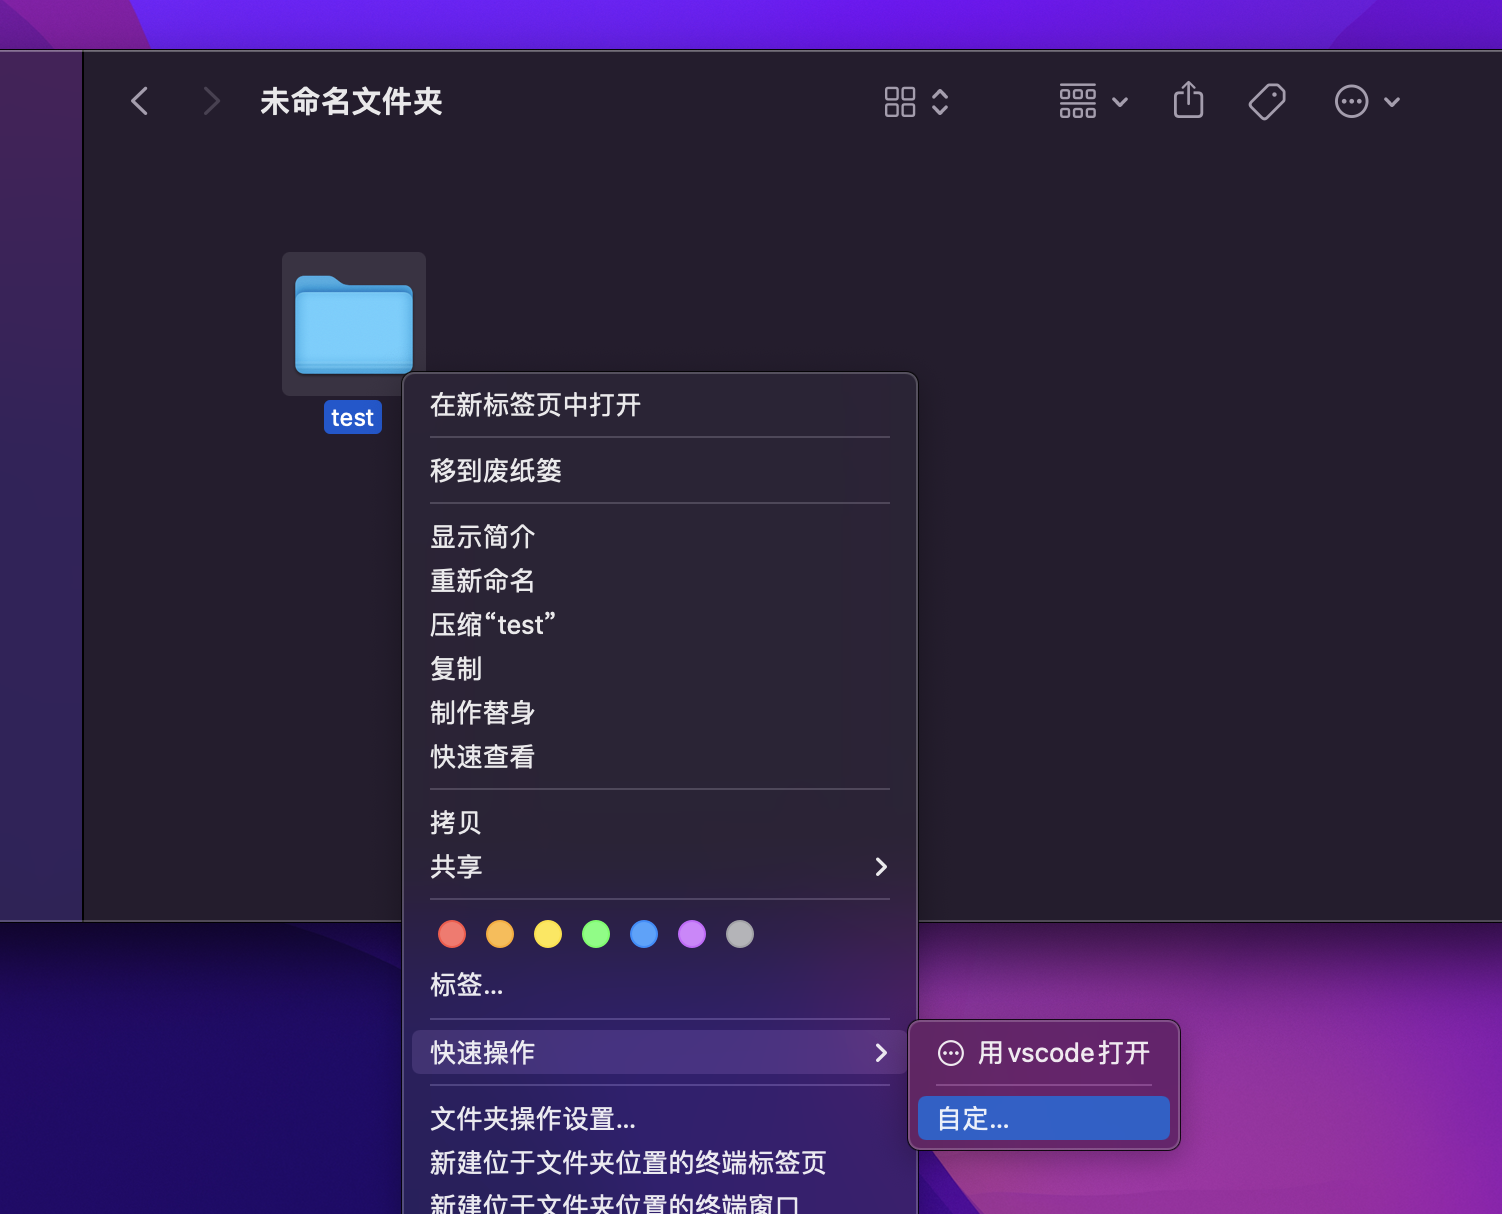Click the Edit Tags toolbar icon
The width and height of the screenshot is (1502, 1214).
(x=1267, y=101)
